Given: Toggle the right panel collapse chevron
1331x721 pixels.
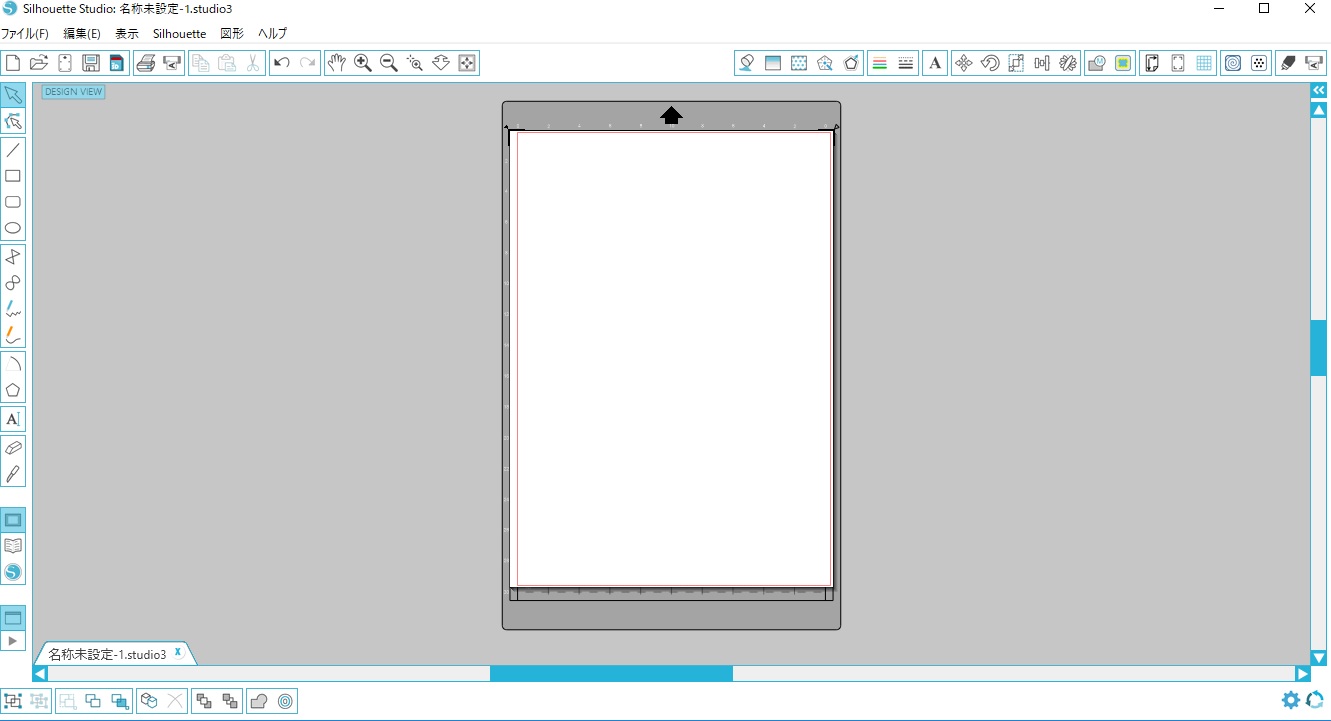Looking at the screenshot, I should click(x=1318, y=89).
